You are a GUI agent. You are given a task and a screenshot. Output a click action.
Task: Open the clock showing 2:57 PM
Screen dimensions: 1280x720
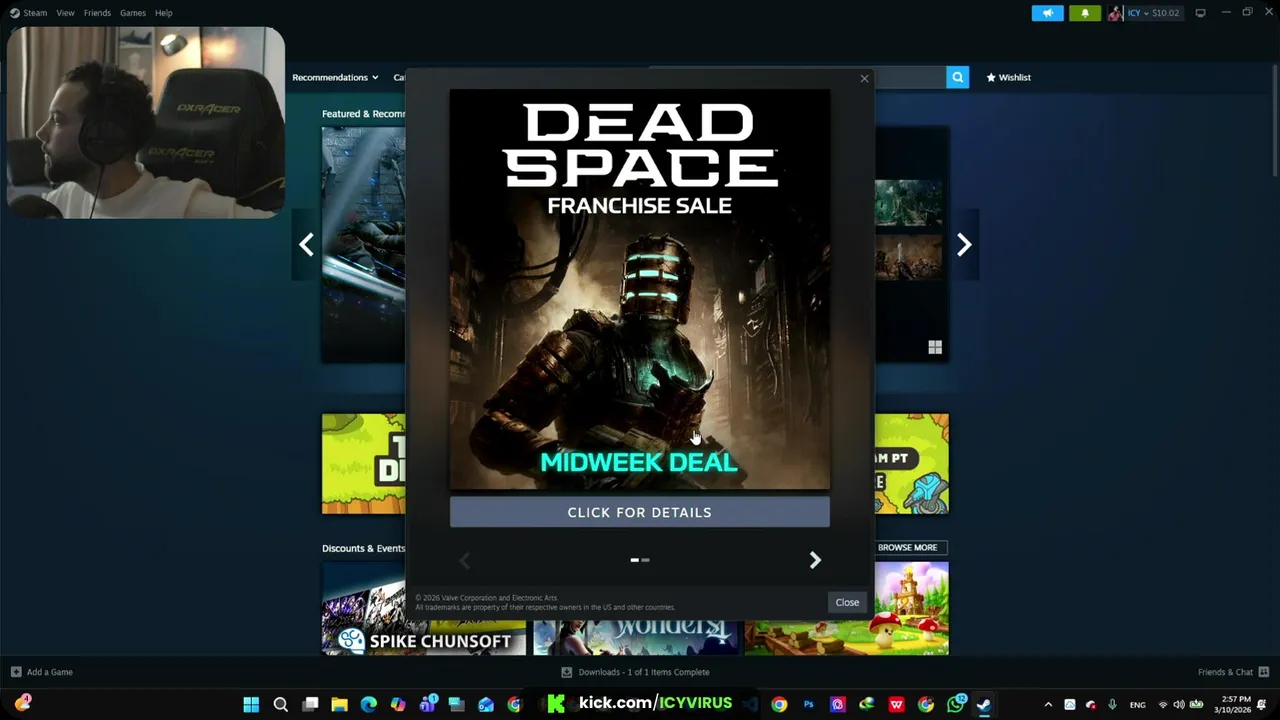tap(1233, 704)
